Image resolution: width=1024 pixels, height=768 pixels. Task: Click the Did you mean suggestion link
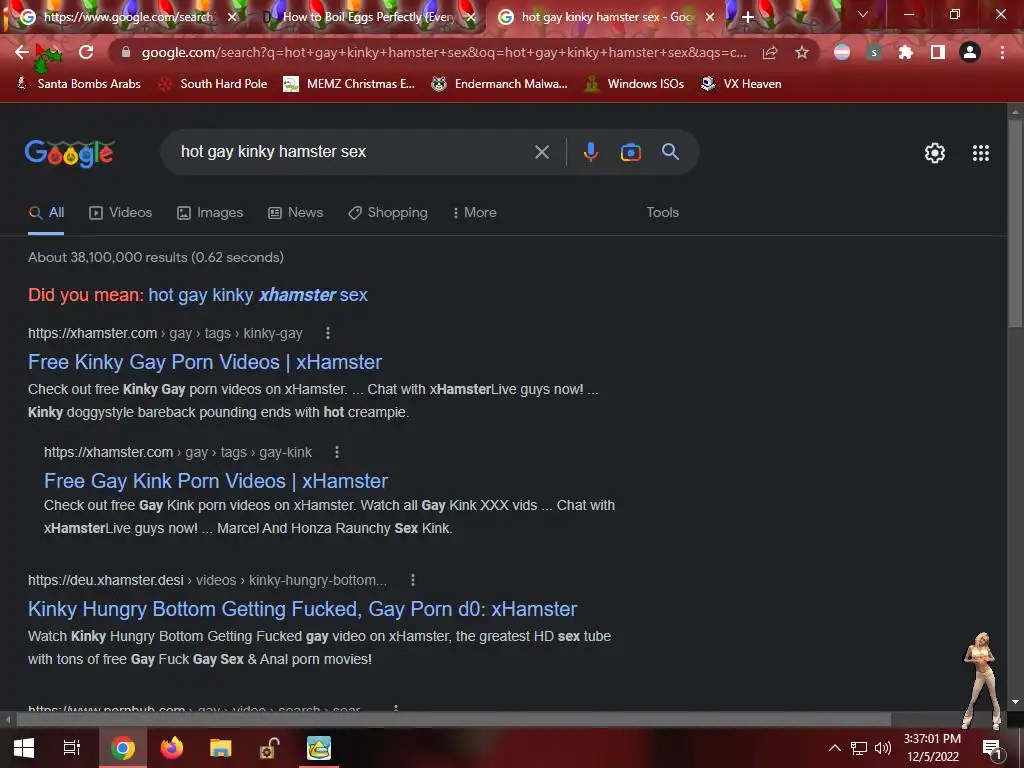pos(258,295)
